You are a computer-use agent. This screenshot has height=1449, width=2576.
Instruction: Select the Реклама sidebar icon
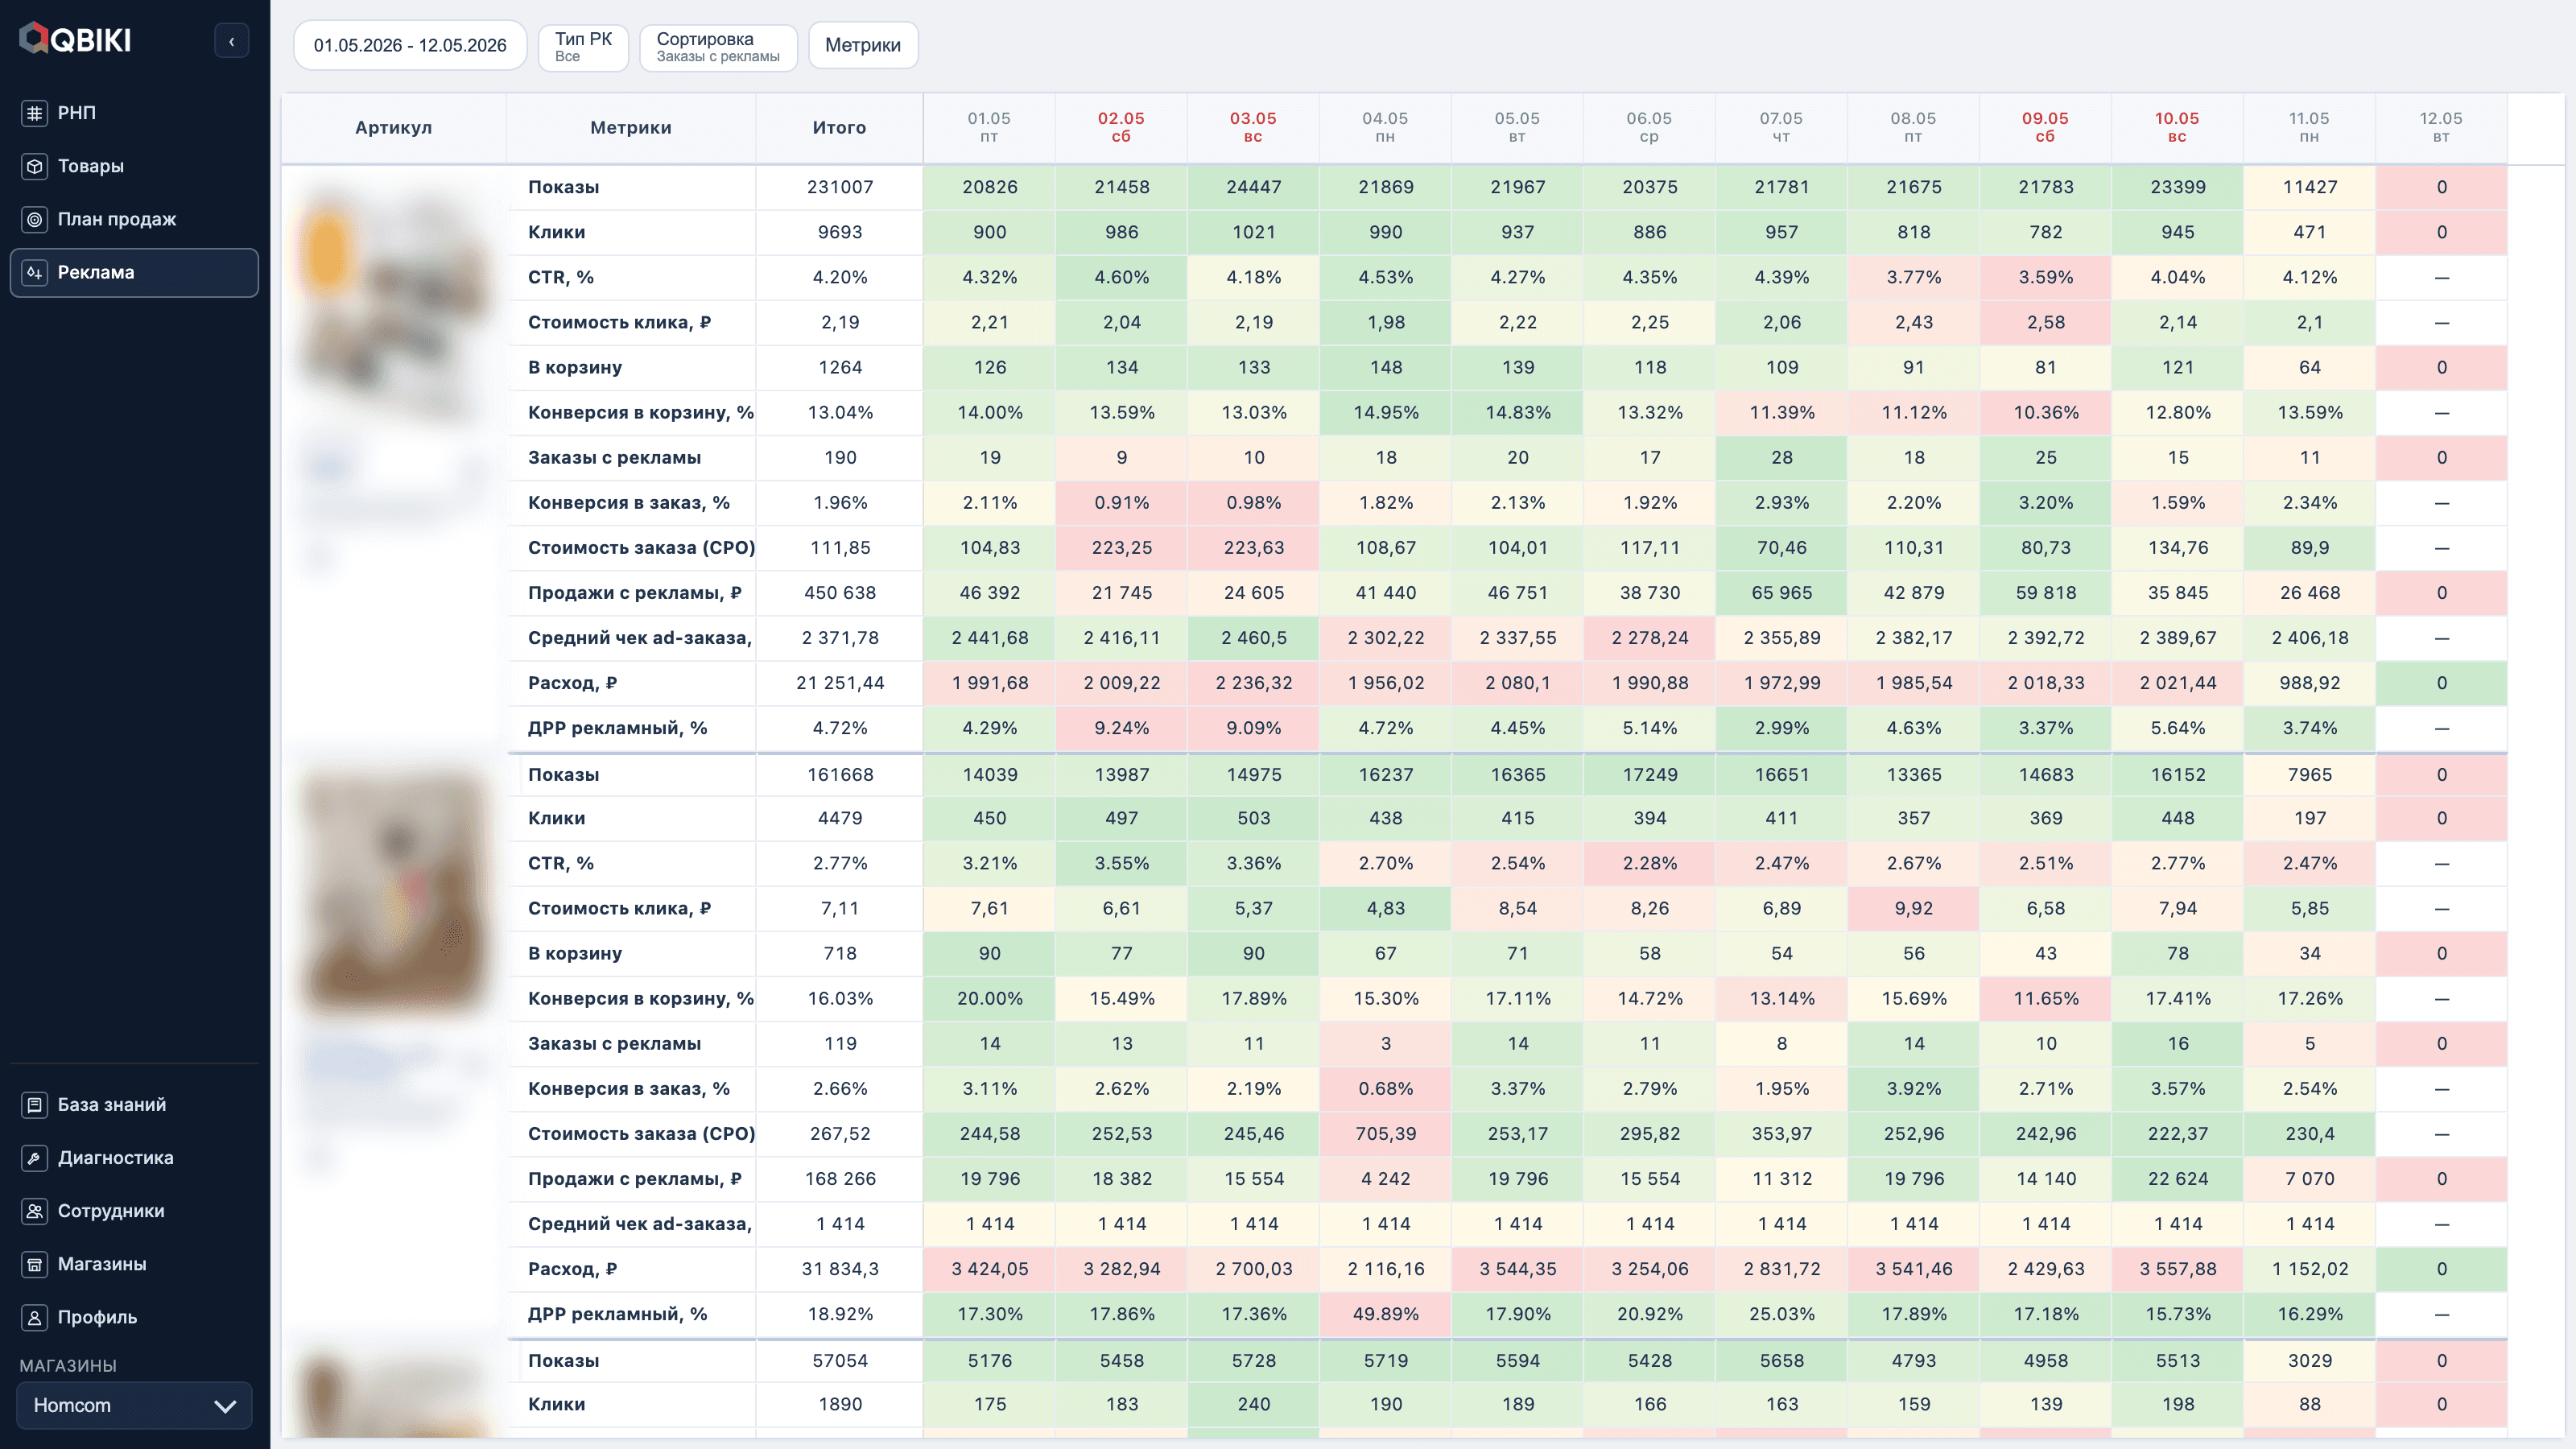[35, 272]
